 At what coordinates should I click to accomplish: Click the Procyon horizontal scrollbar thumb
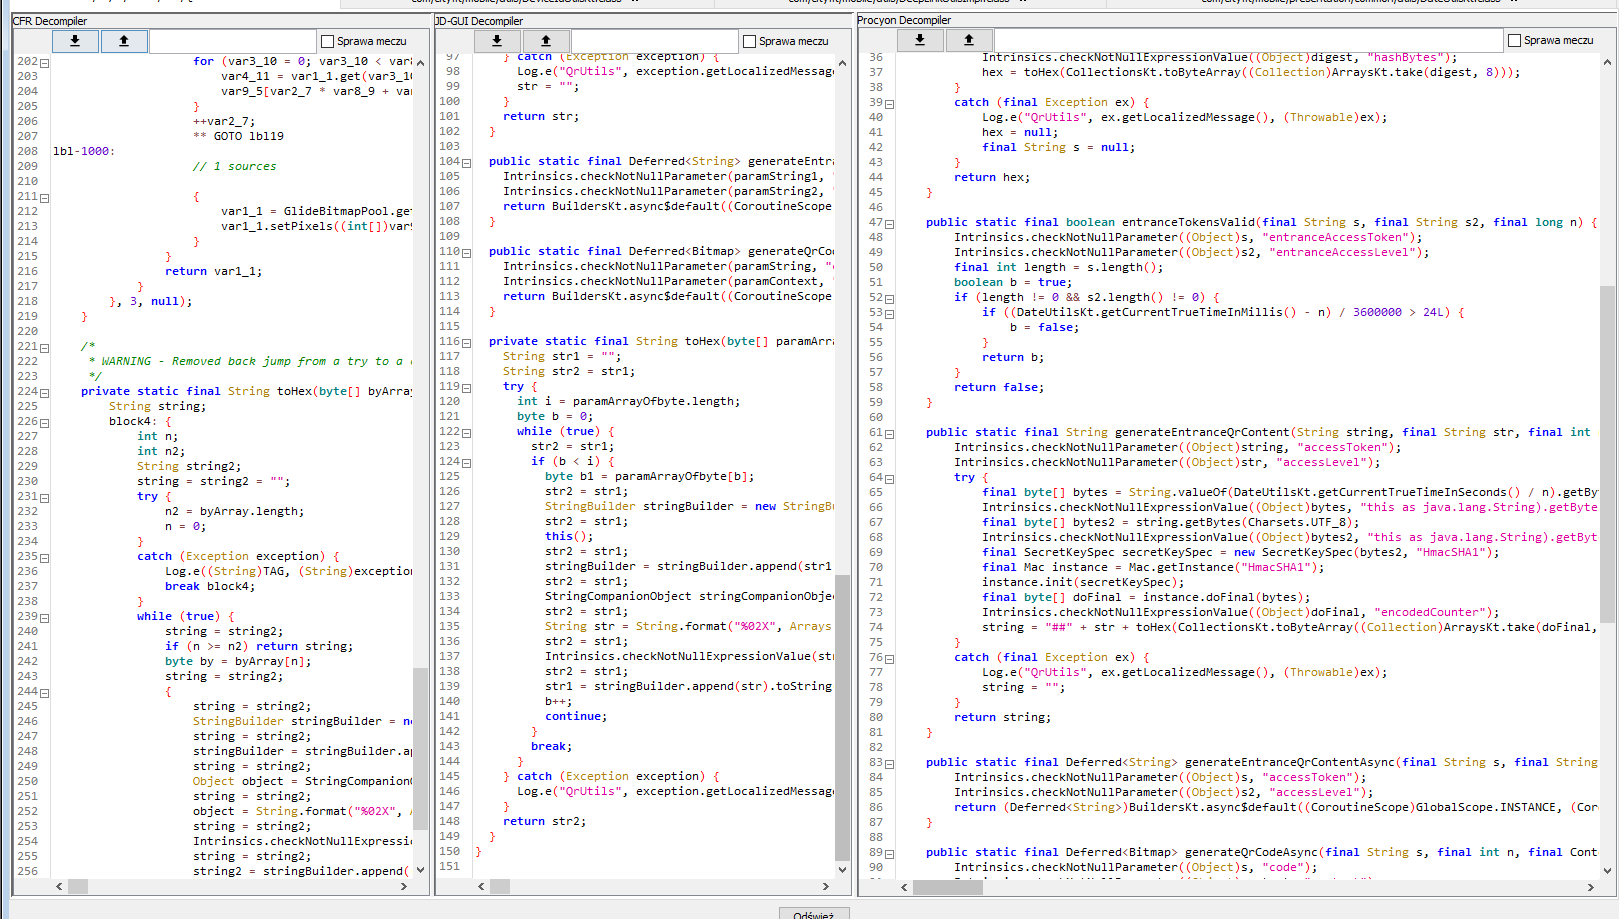click(x=949, y=887)
